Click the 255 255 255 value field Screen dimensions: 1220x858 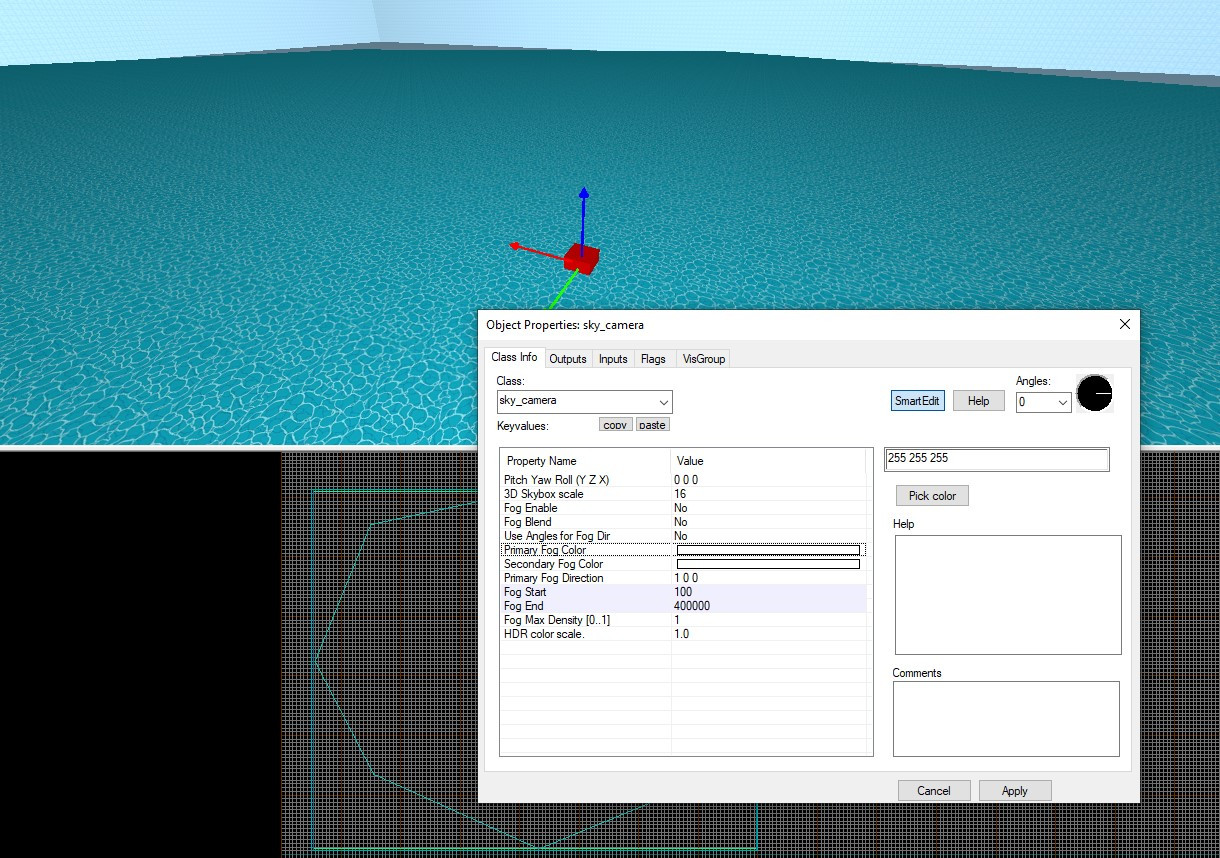997,459
